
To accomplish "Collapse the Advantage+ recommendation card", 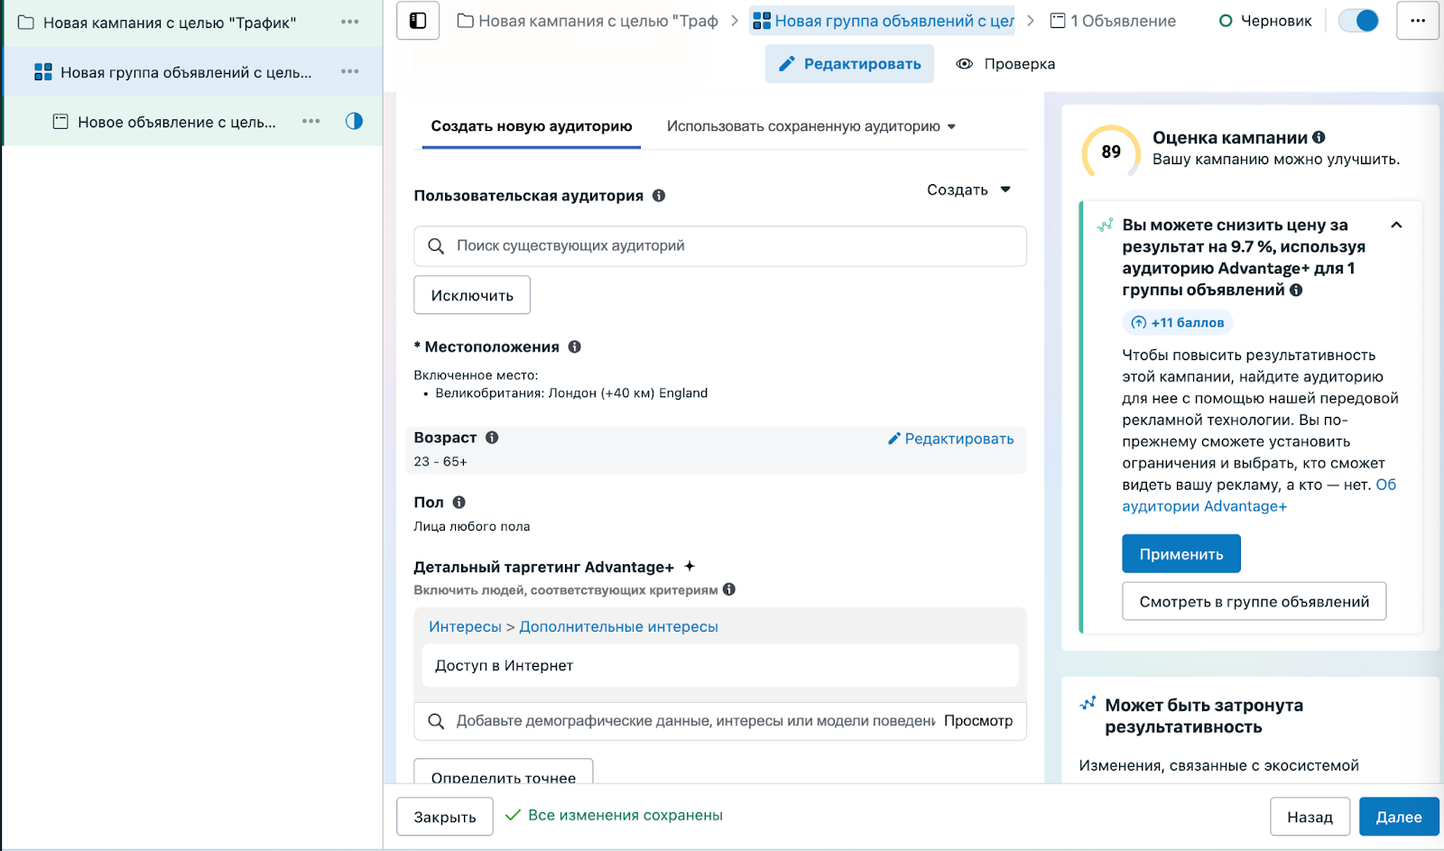I will 1396,226.
